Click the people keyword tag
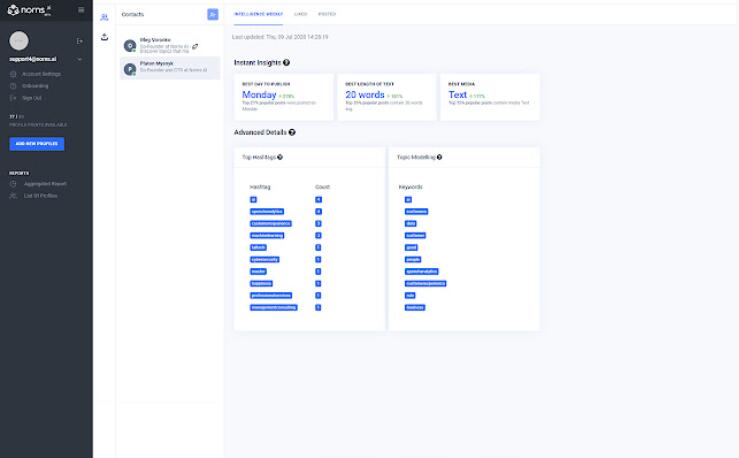The image size is (739, 458). [413, 259]
